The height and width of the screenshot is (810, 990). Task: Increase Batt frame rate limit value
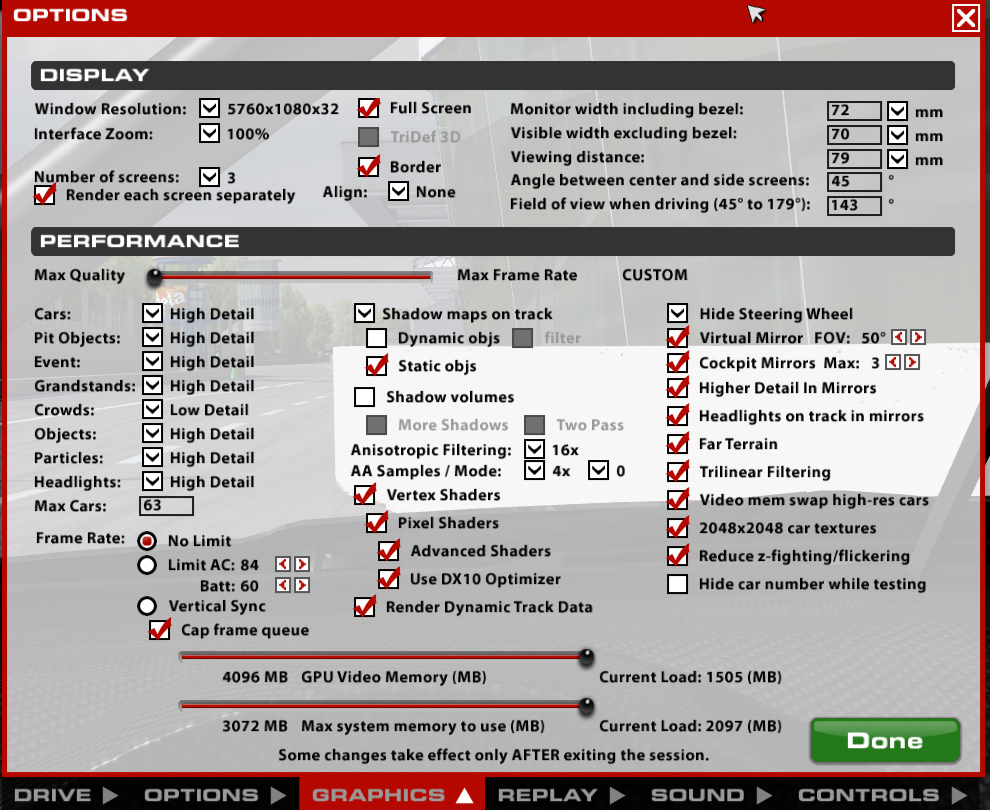(x=302, y=585)
